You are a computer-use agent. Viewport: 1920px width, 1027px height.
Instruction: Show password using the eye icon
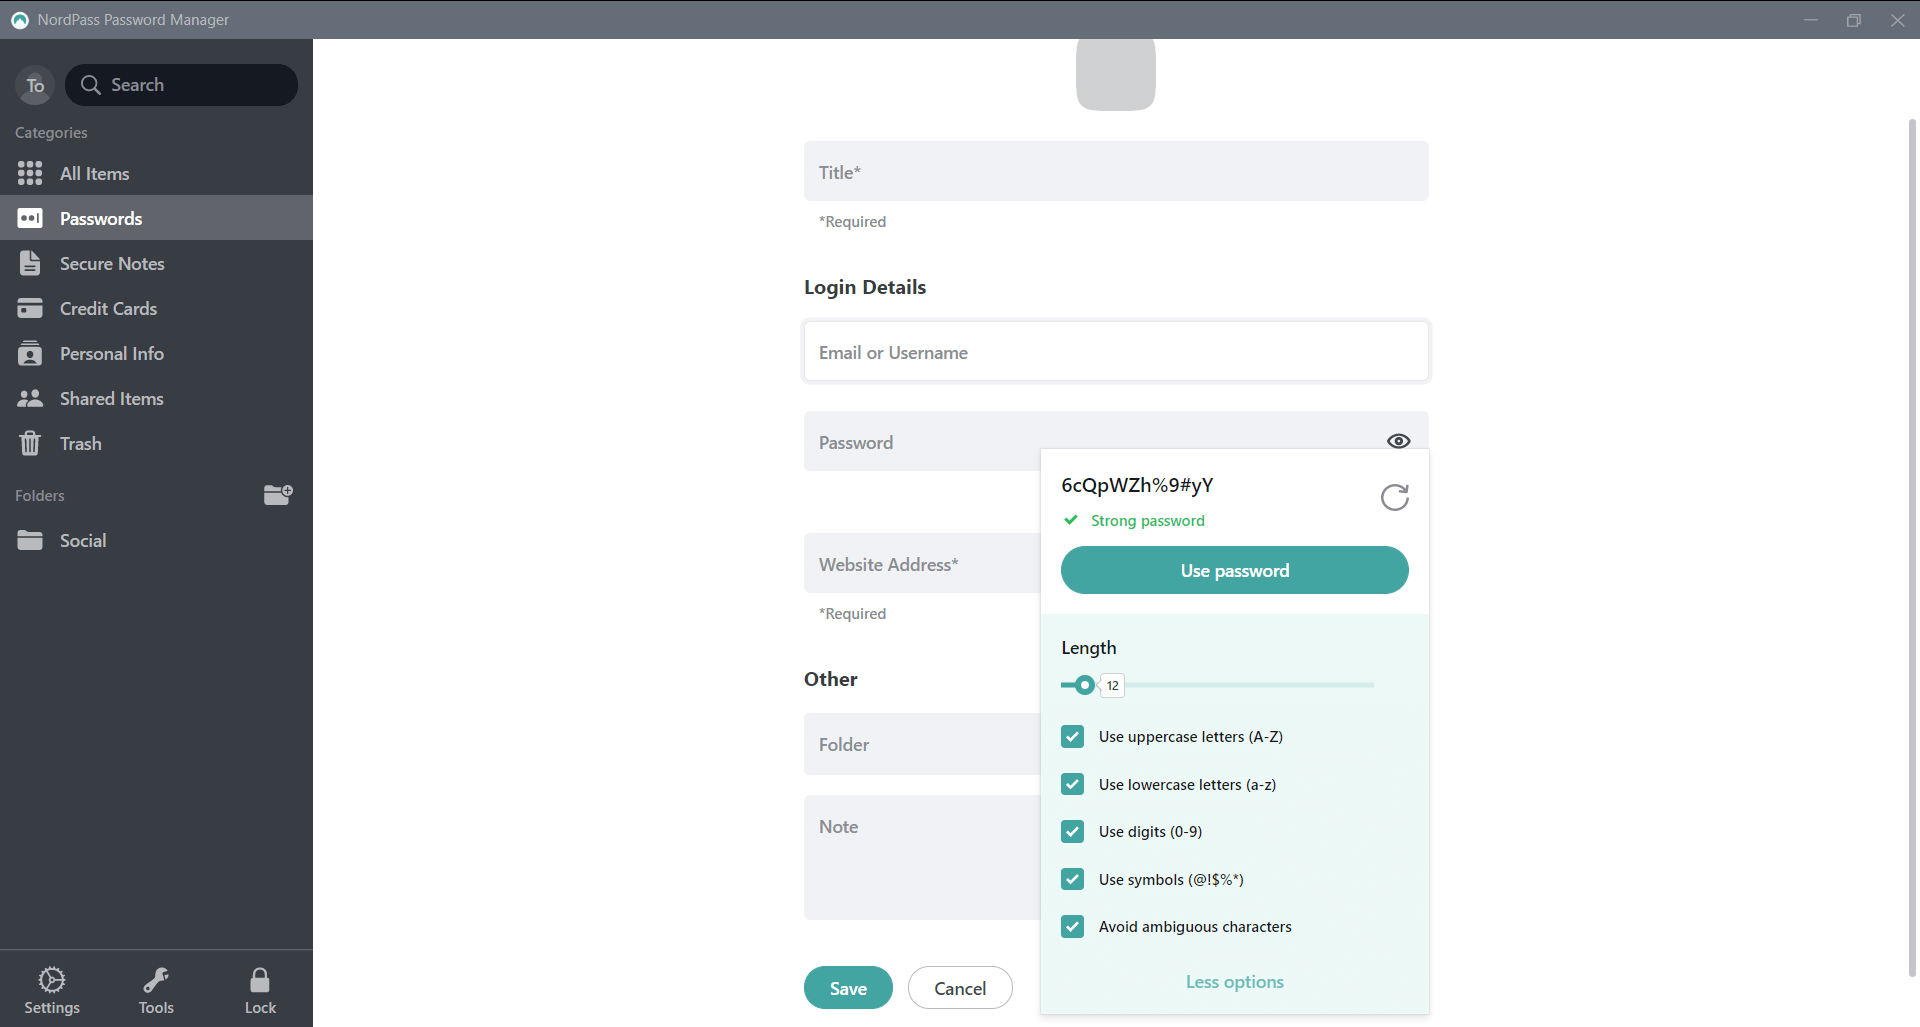pyautogui.click(x=1398, y=441)
